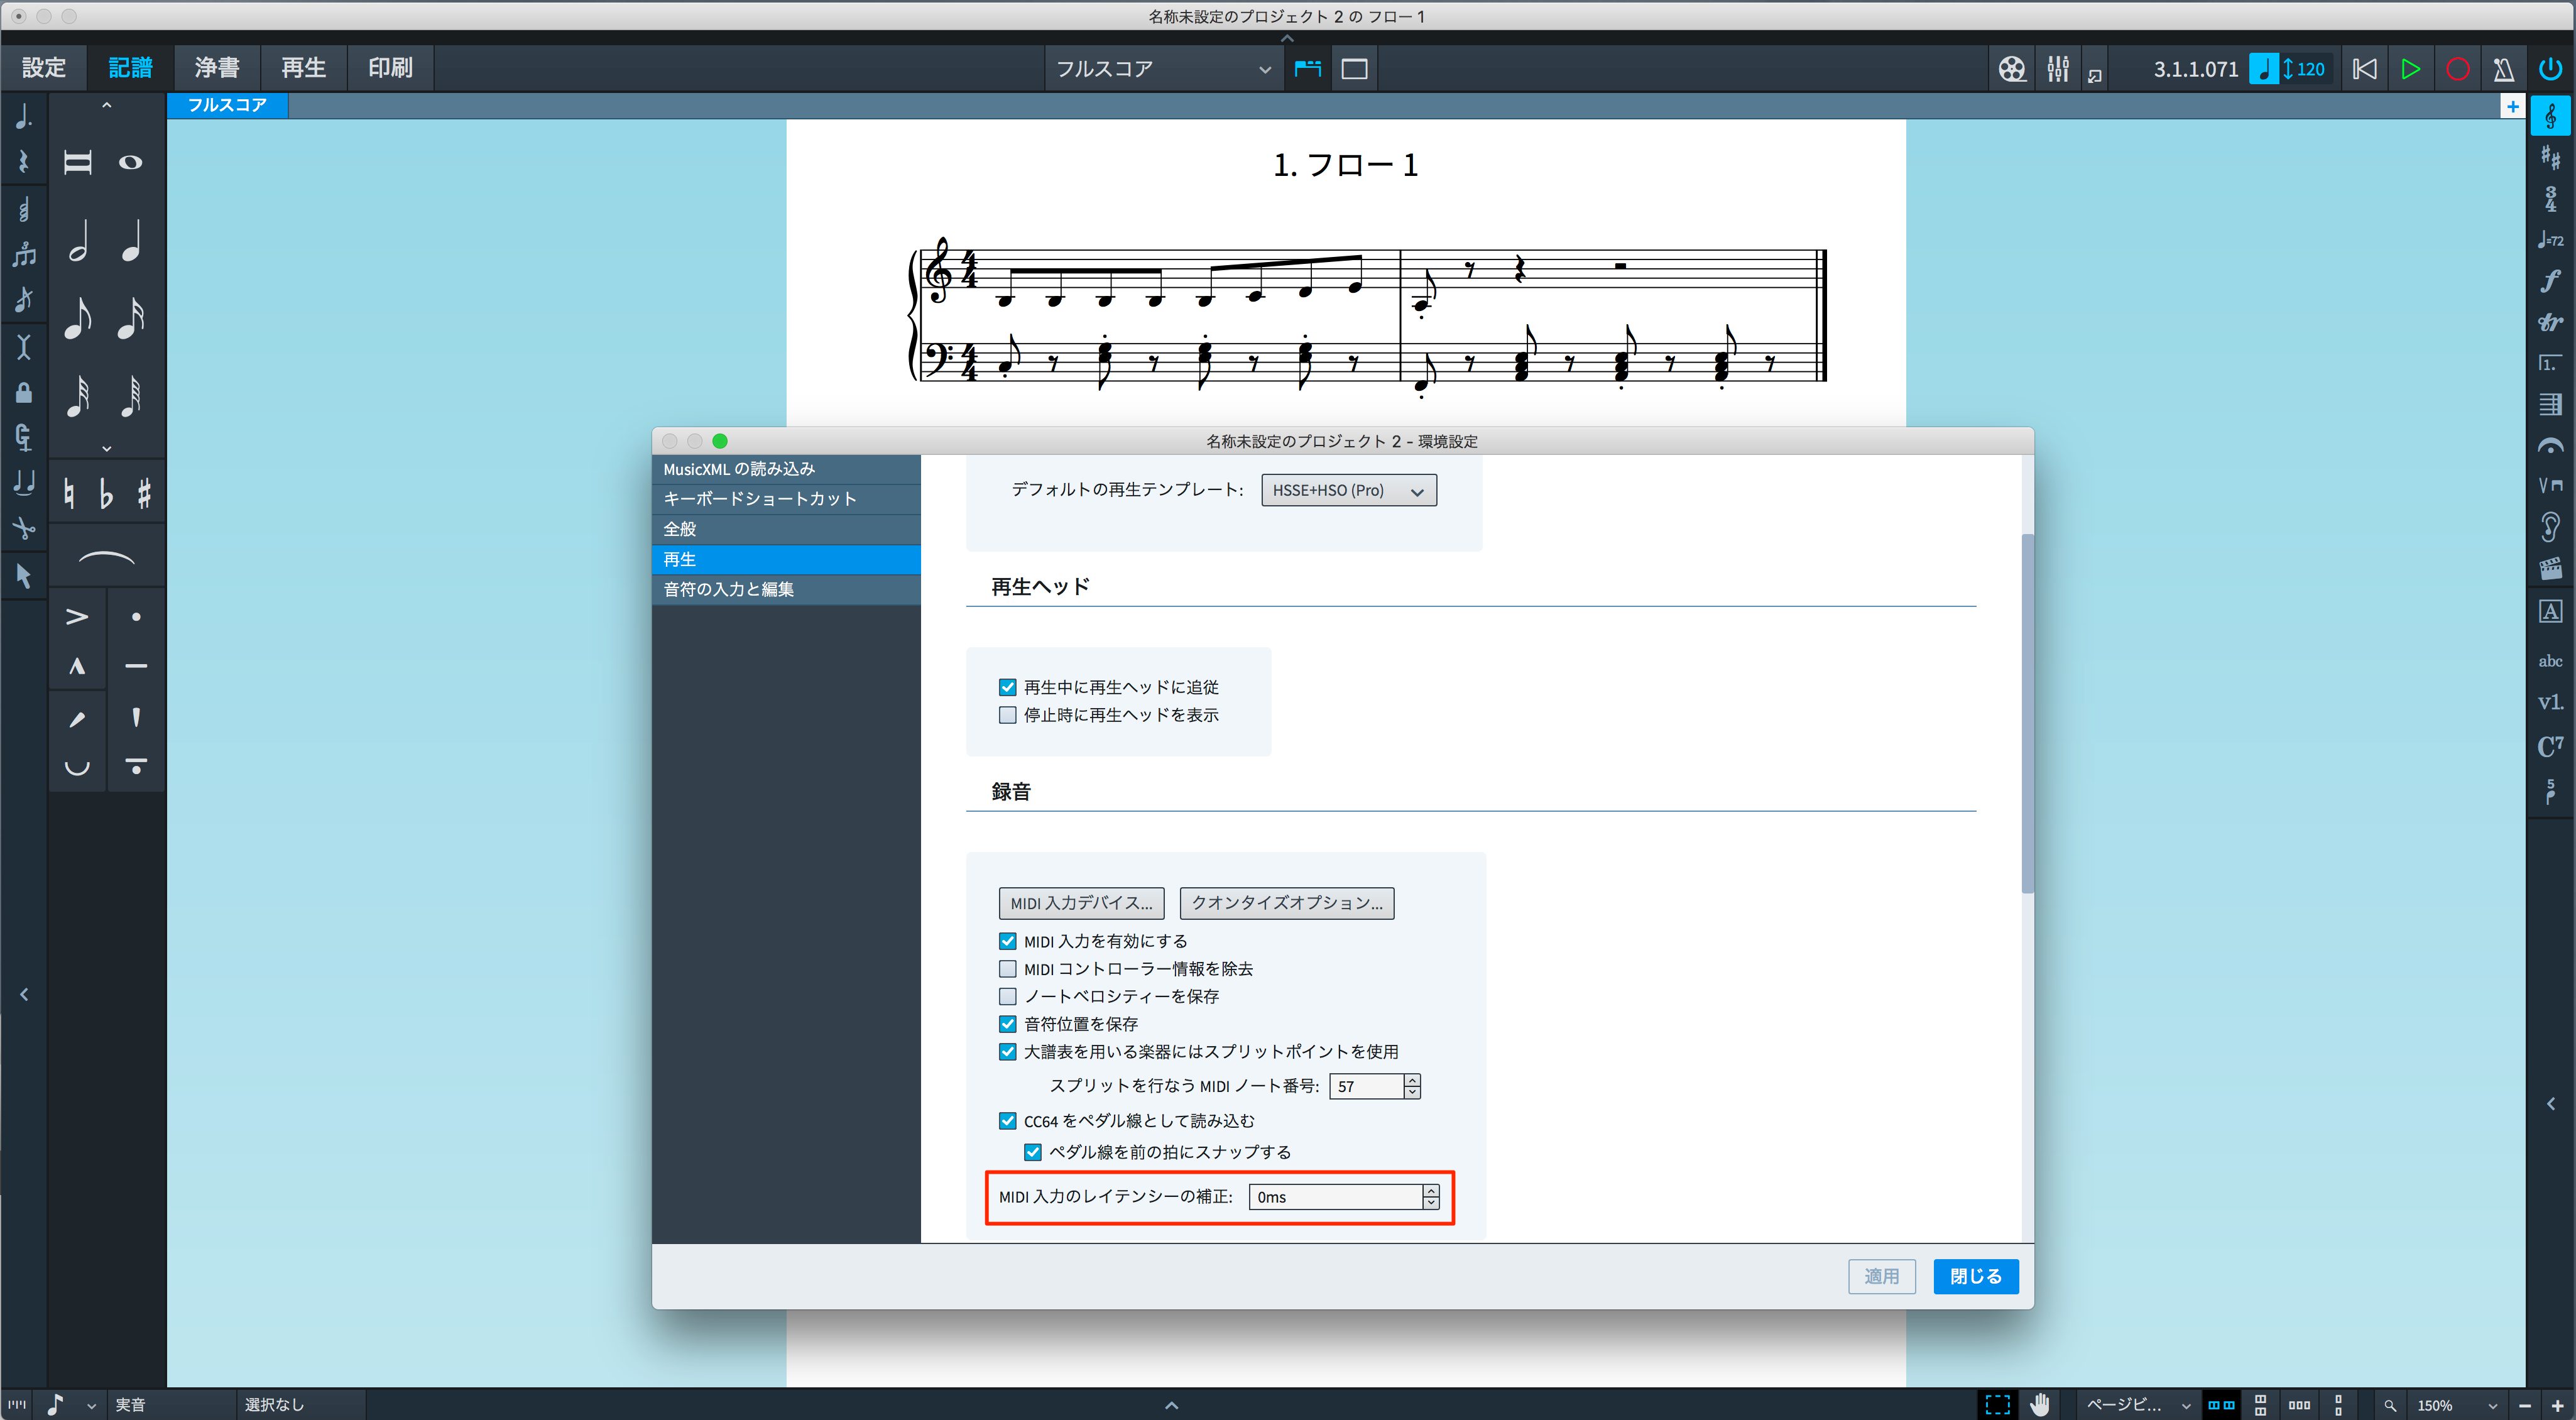Enable 停止時に再生ヘッドを表示 checkbox

(x=1008, y=715)
